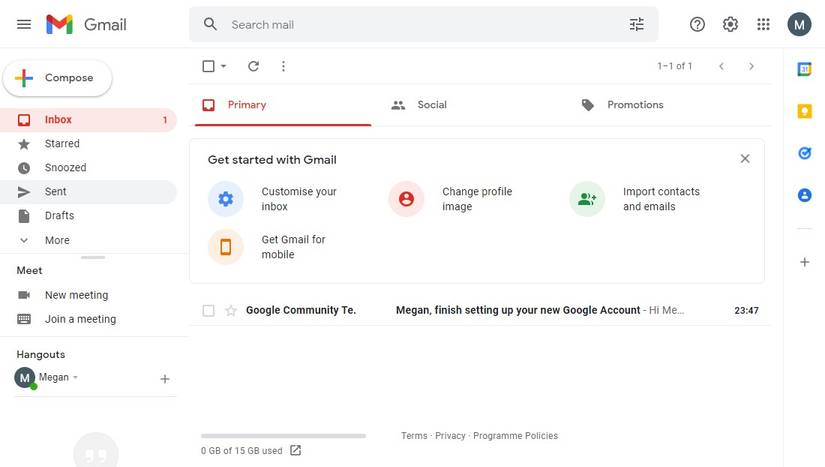Viewport: 825px width, 467px height.
Task: Click the Compose button
Action: [58, 78]
